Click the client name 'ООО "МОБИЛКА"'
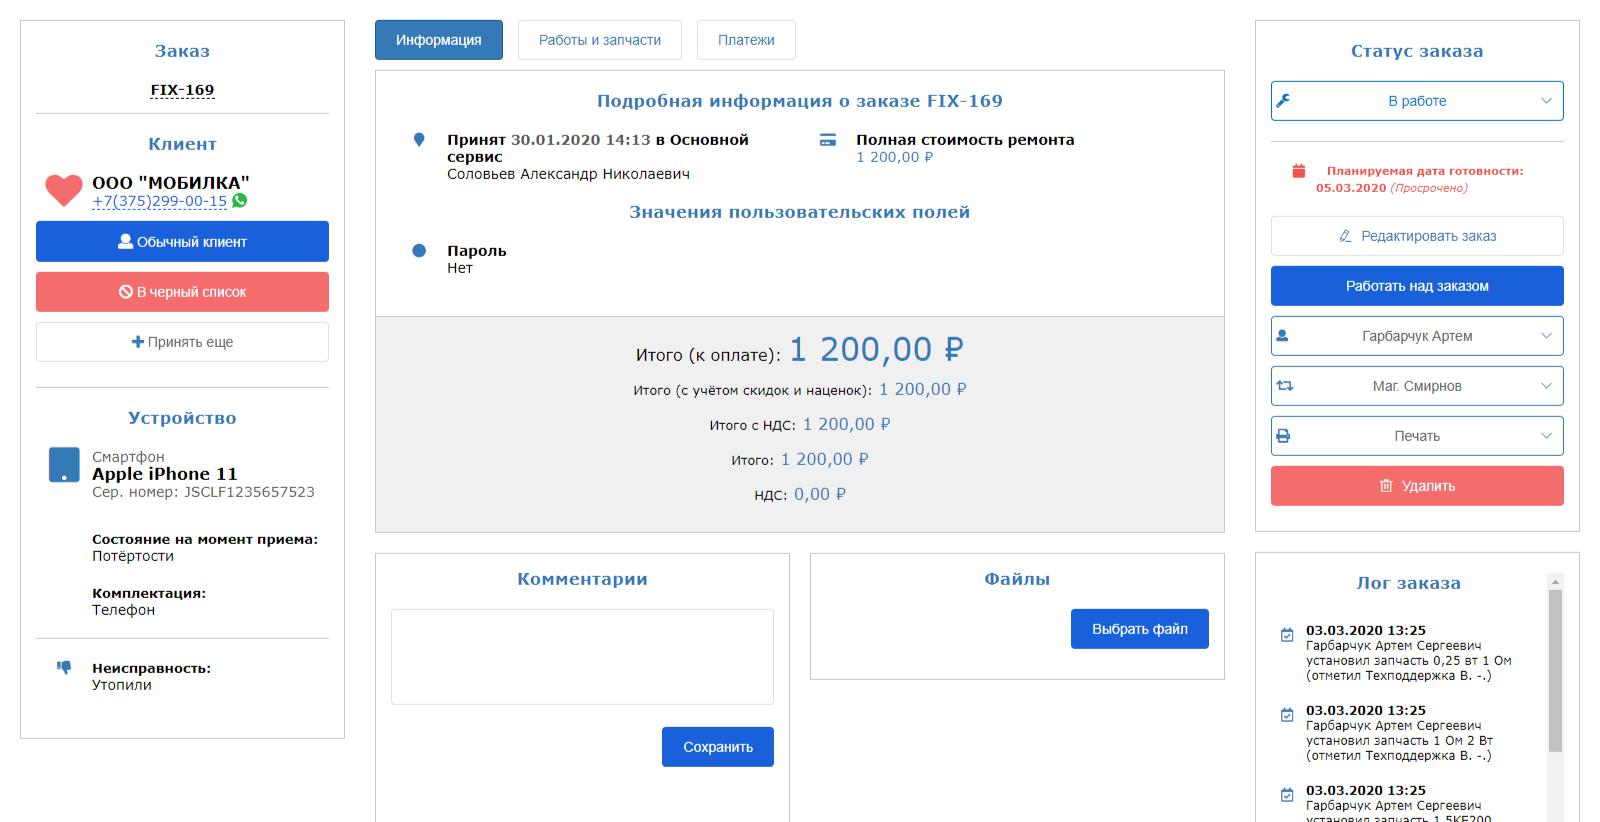Image resolution: width=1600 pixels, height=822 pixels. [x=171, y=183]
